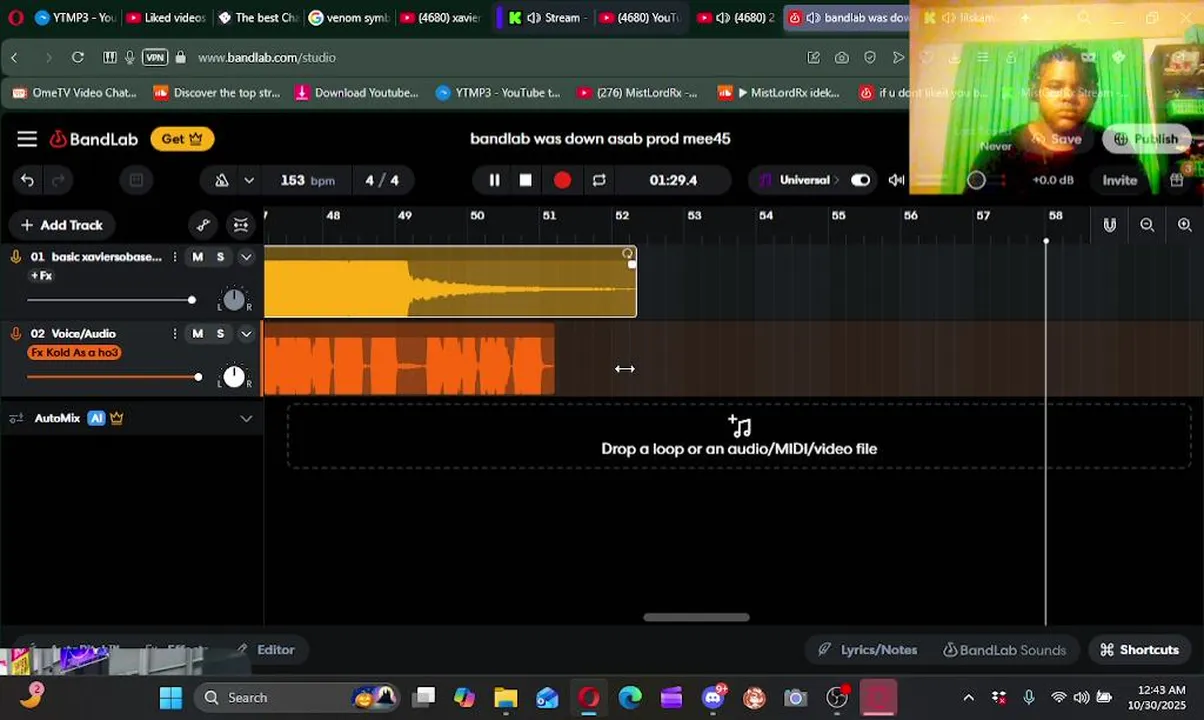Expand track 01 chevron
This screenshot has width=1204, height=720.
[246, 257]
